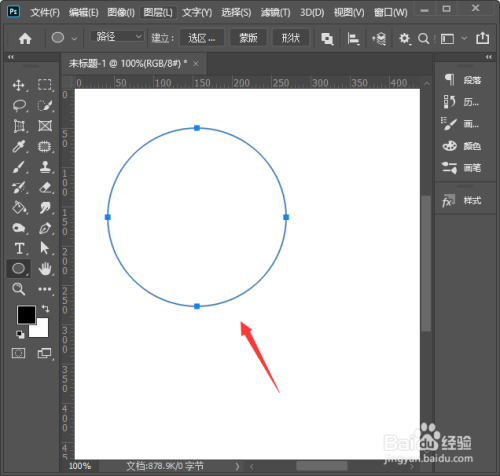The height and width of the screenshot is (476, 500).
Task: Go to the Home screen icon
Action: point(25,39)
